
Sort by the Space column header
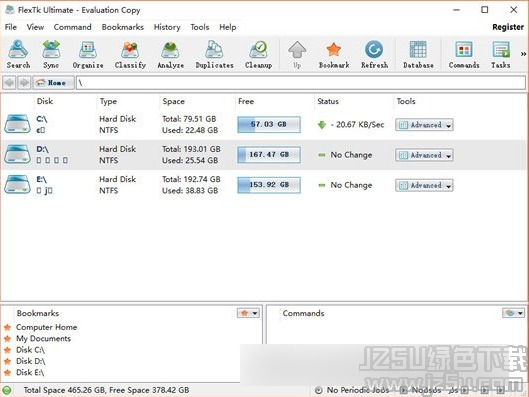point(173,101)
